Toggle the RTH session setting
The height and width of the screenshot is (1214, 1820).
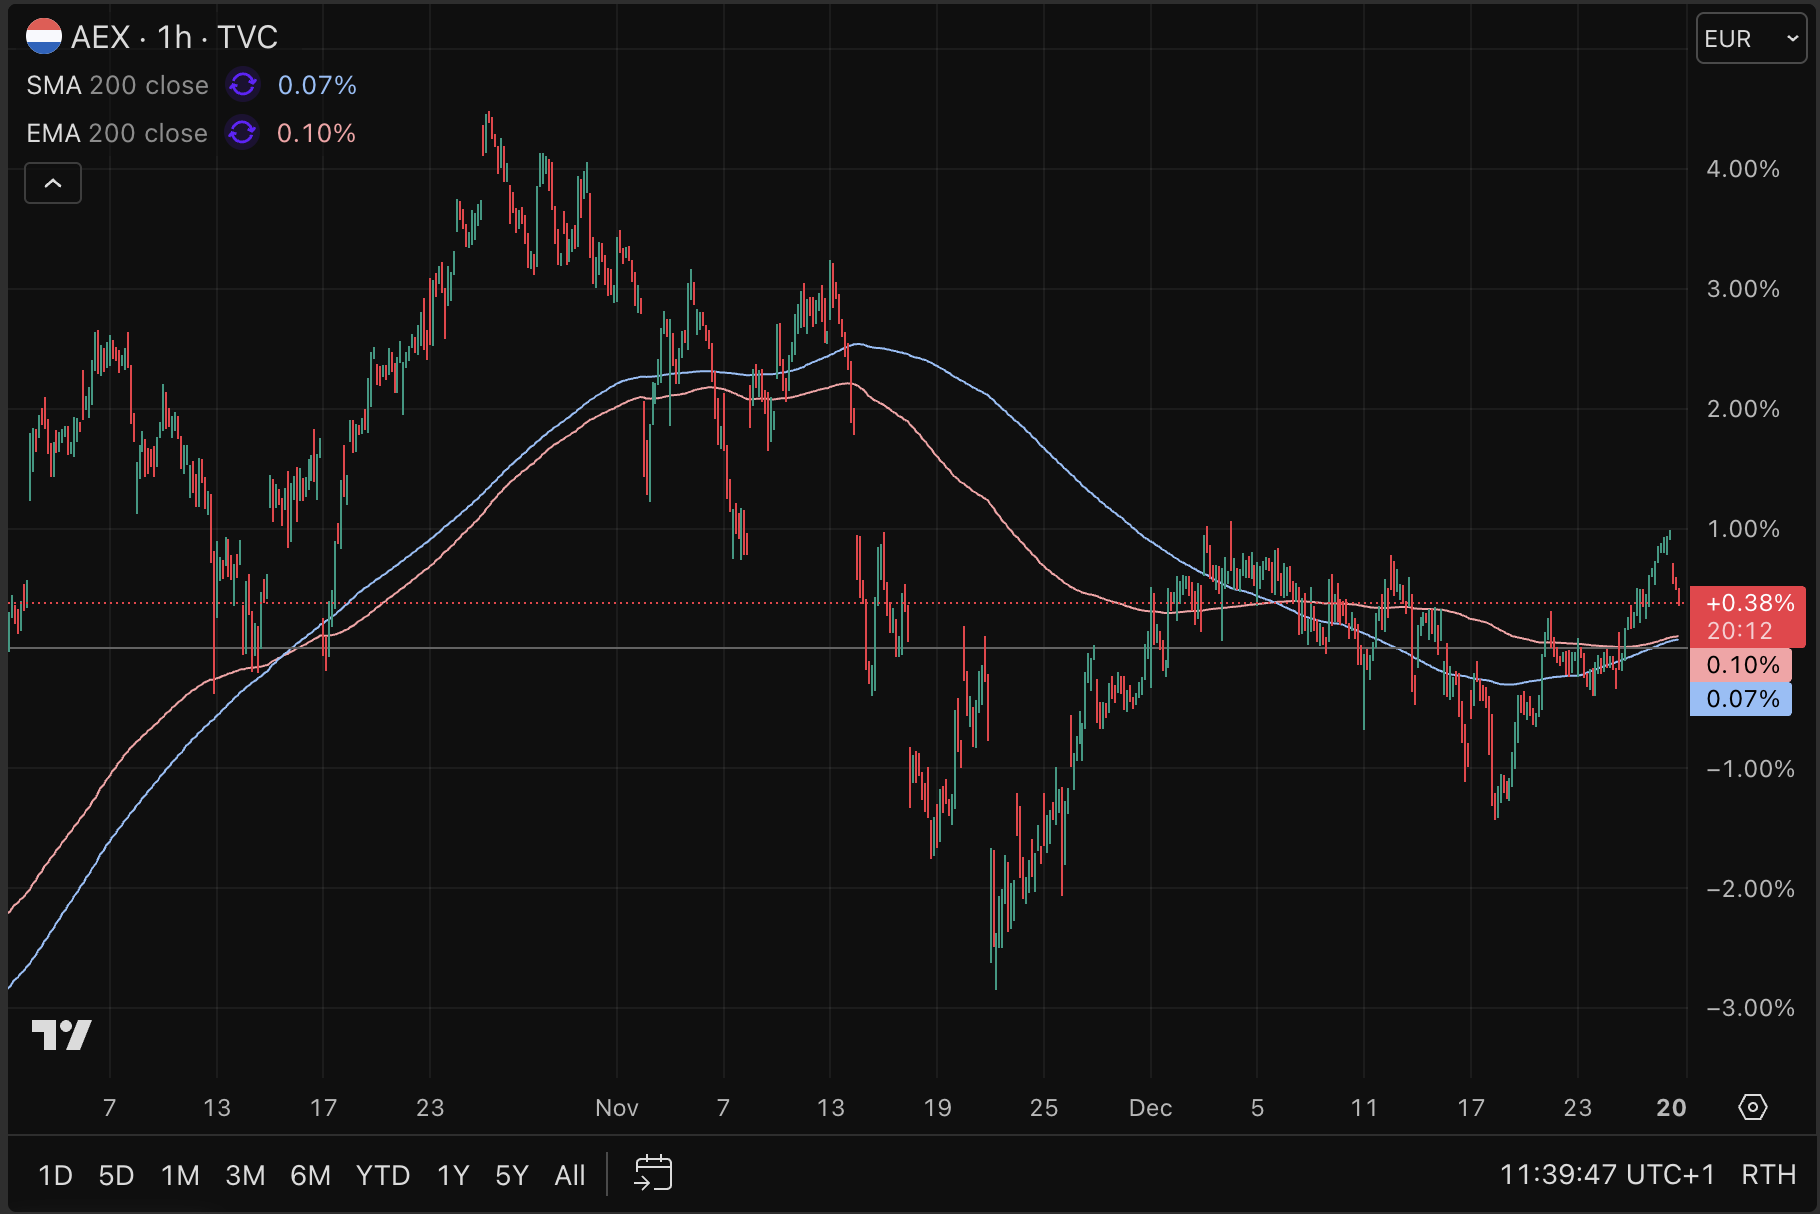(x=1768, y=1174)
